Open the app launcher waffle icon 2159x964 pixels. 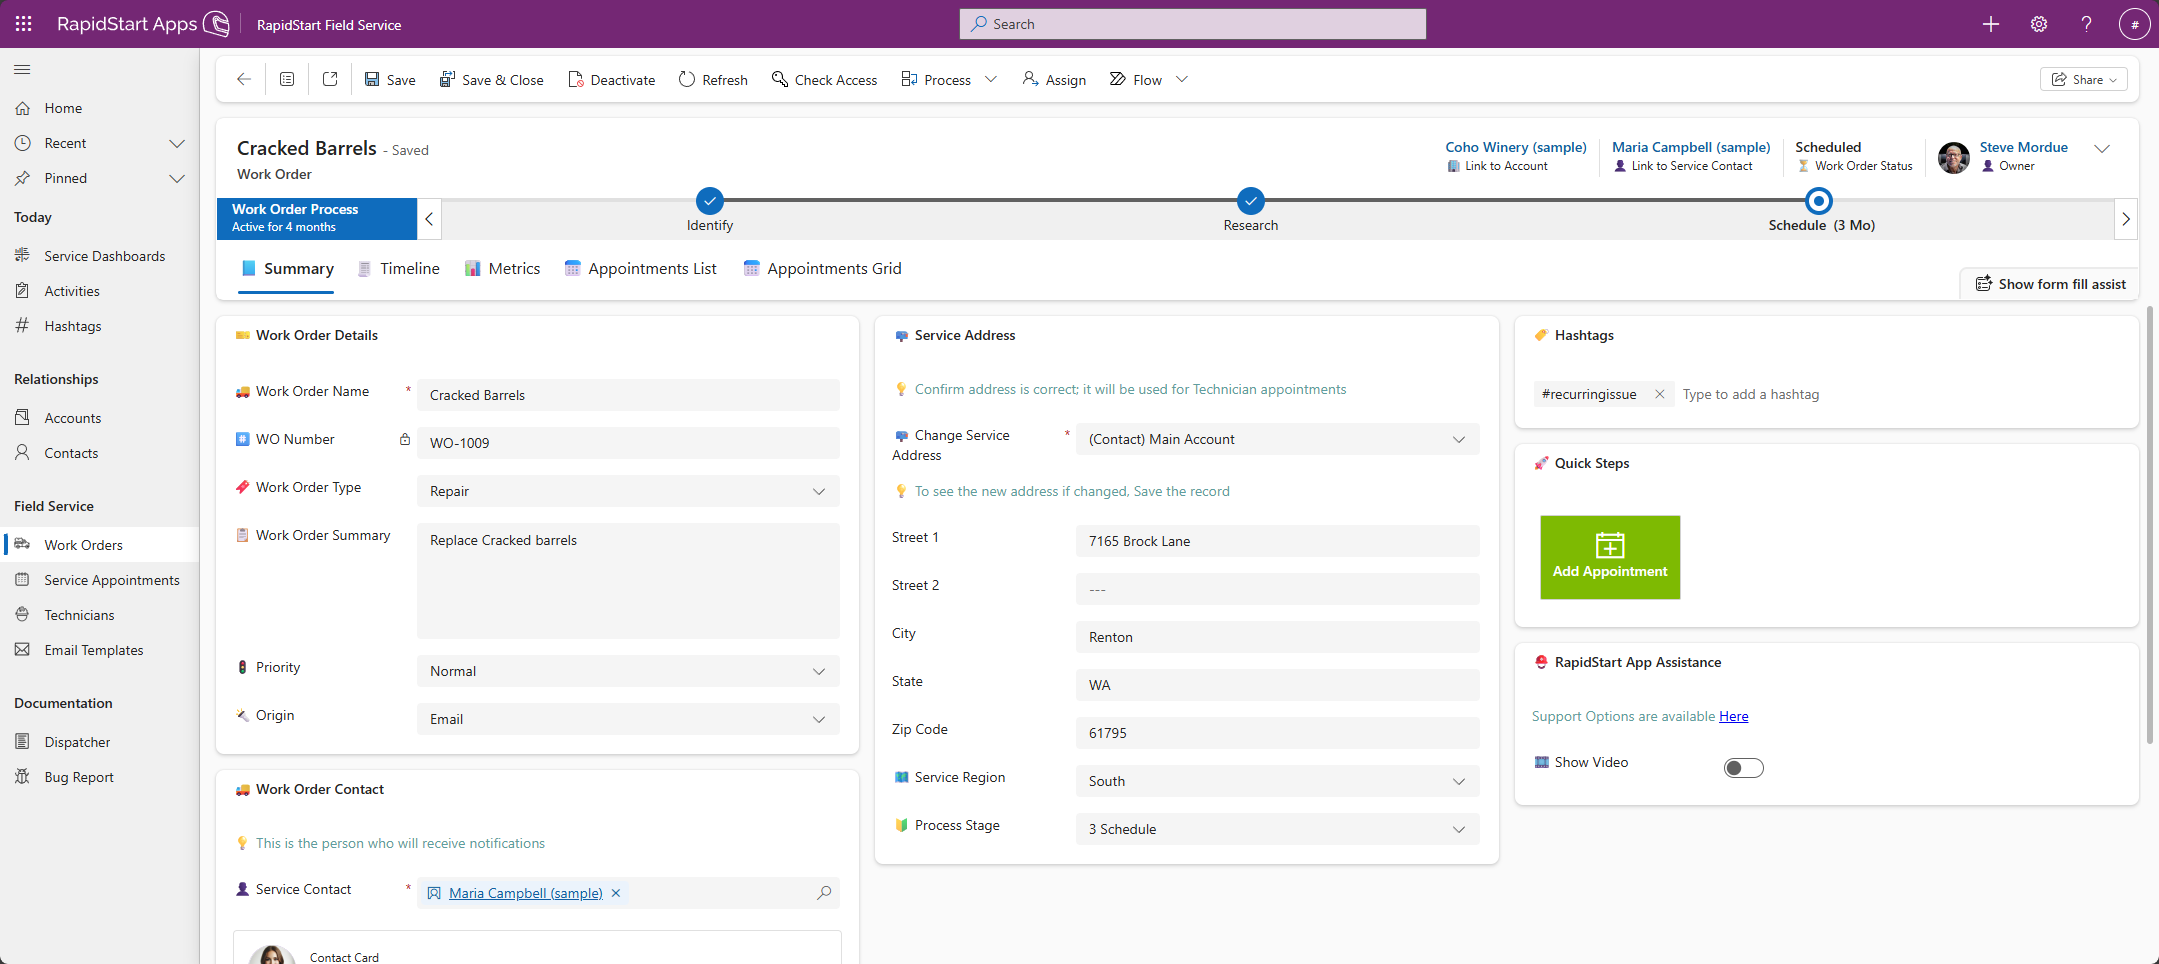tap(23, 24)
